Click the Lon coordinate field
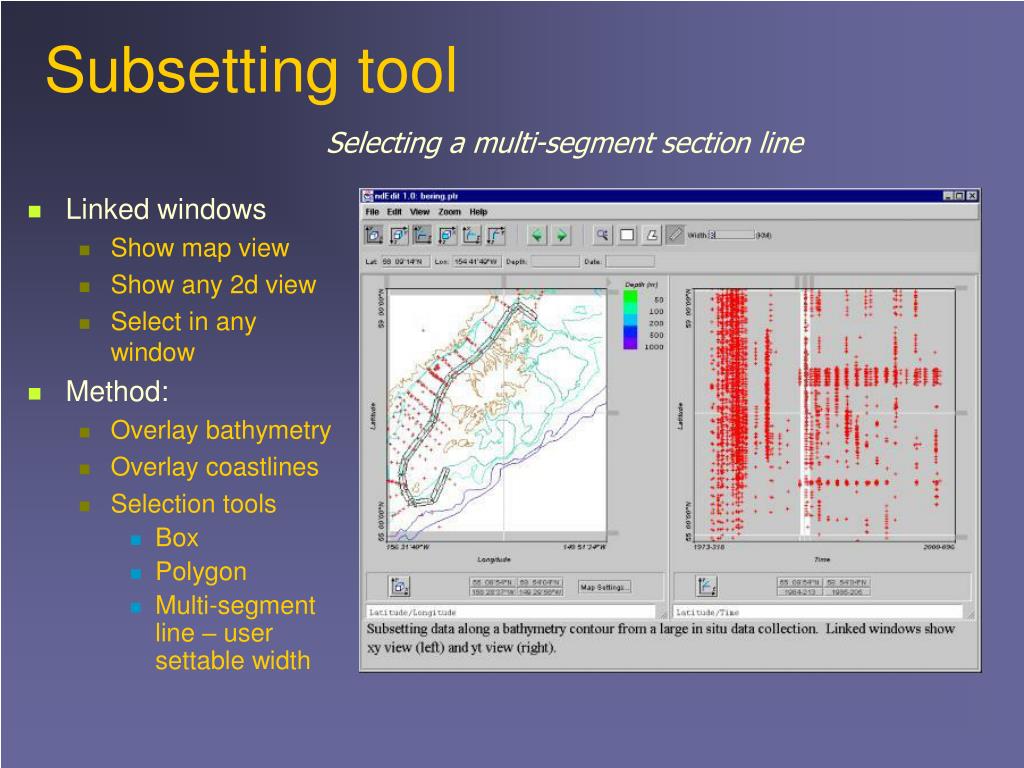 coord(476,262)
